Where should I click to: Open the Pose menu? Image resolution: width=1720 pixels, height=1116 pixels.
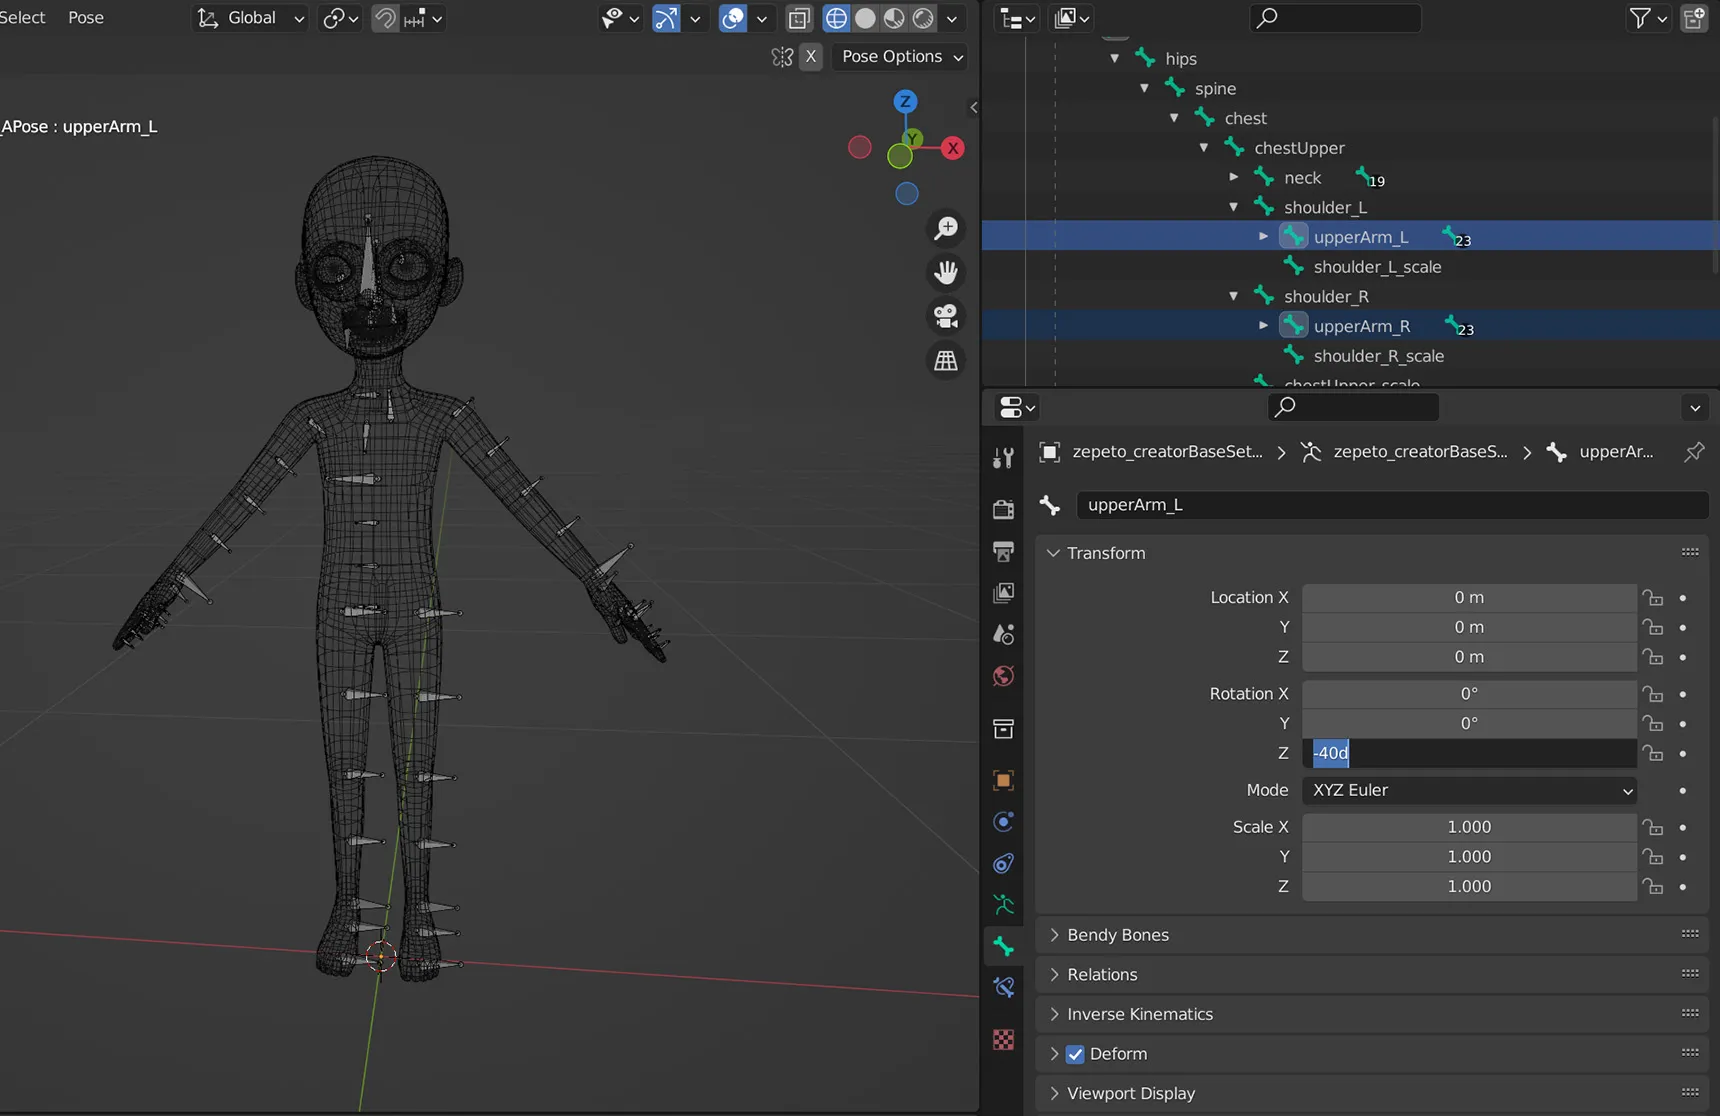click(86, 18)
